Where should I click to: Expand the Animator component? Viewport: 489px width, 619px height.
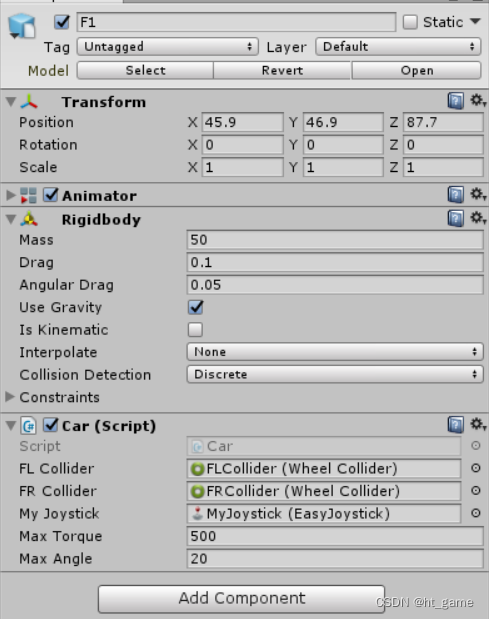click(11, 195)
